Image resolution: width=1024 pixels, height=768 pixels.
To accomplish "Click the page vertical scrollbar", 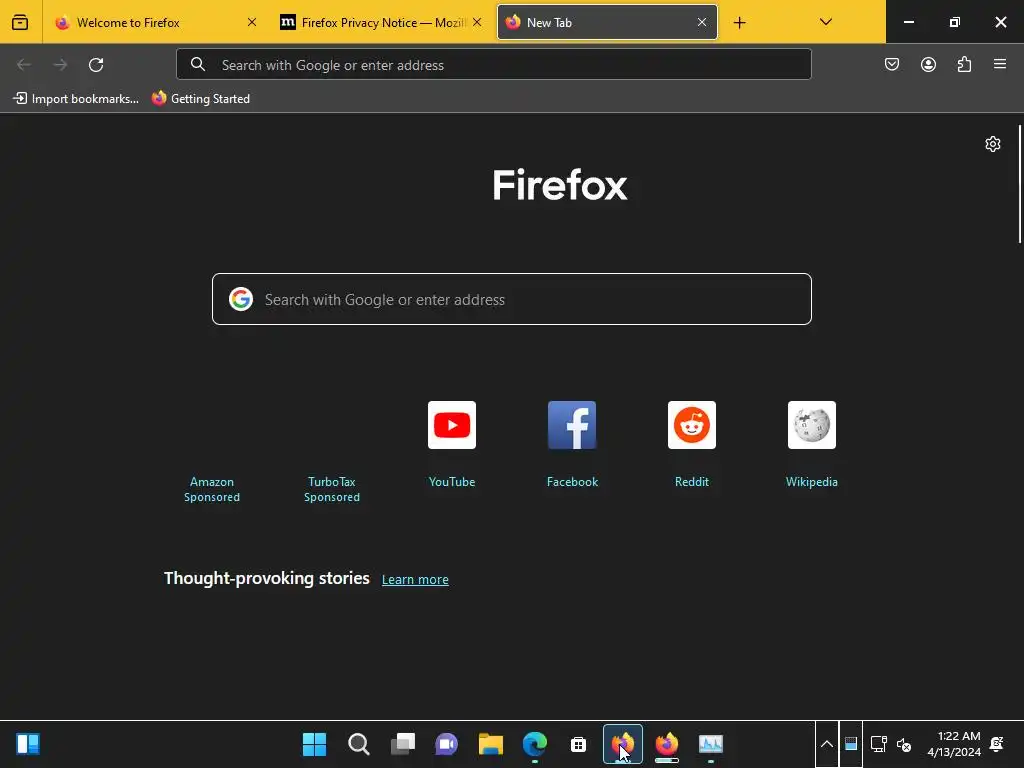I will coord(1019,185).
